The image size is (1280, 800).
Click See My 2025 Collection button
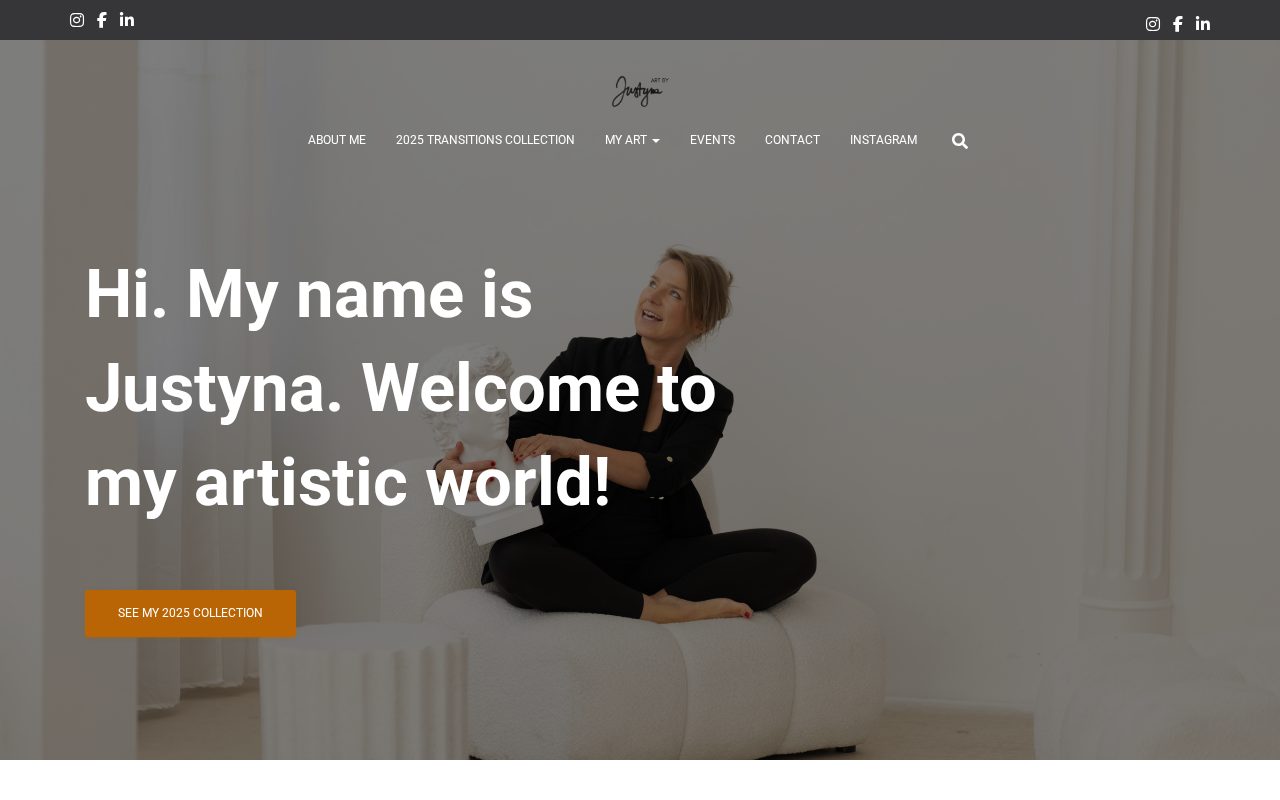coord(190,613)
